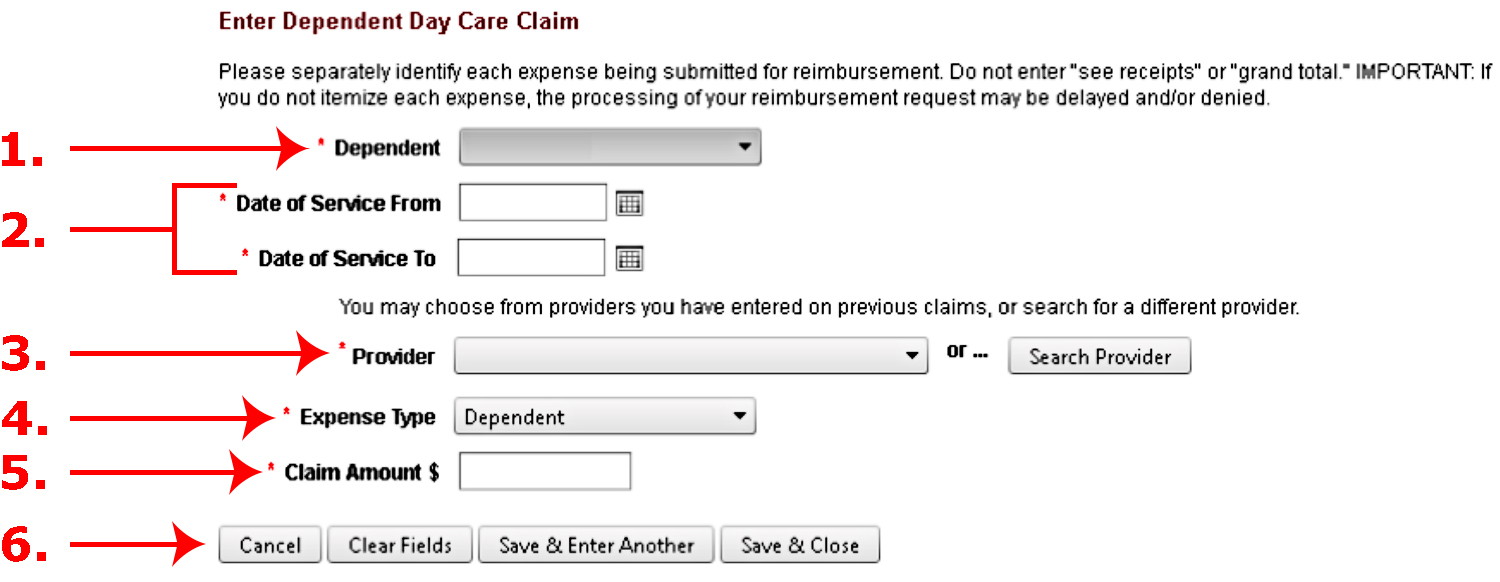The height and width of the screenshot is (582, 1500).
Task: Click the "Date of Service From" label
Action: [x=338, y=204]
